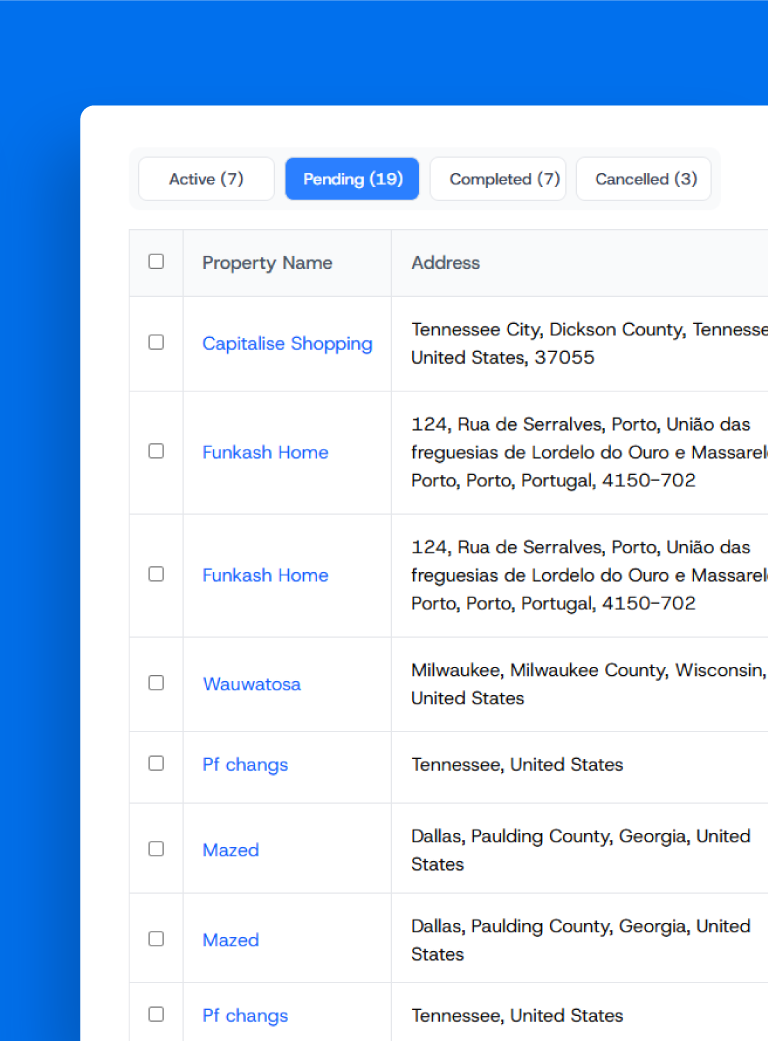The width and height of the screenshot is (768, 1041).
Task: Click the first Funkash Home link
Action: 265,452
